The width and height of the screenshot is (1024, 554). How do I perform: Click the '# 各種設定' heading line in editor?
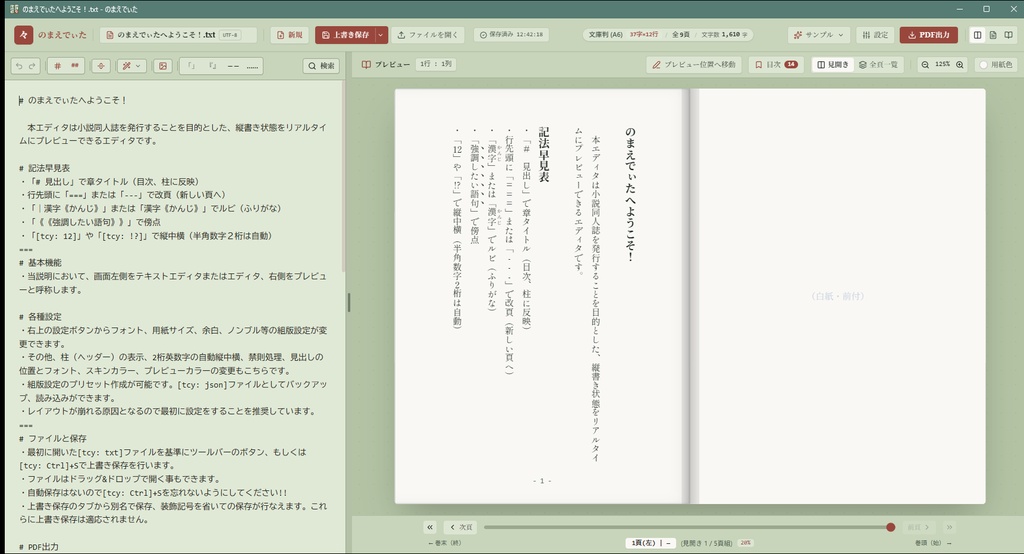[40, 317]
